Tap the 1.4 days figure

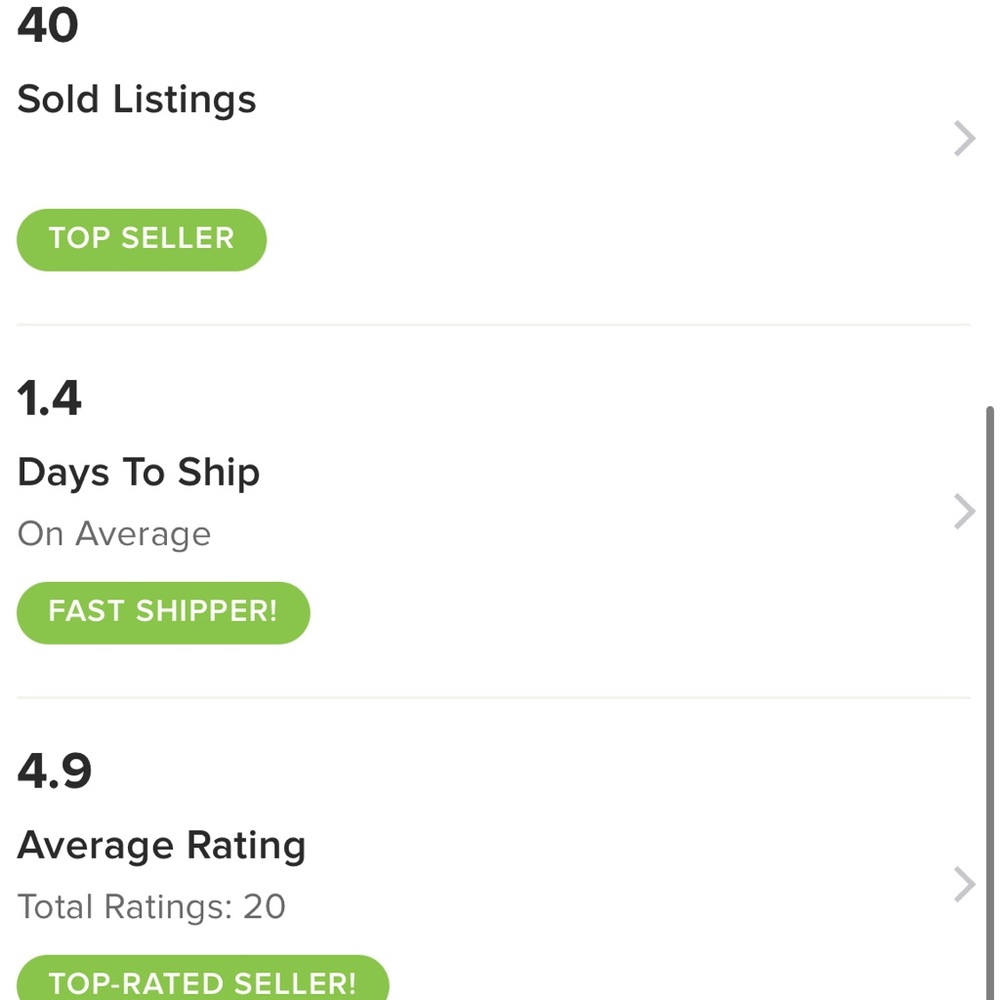tap(49, 398)
